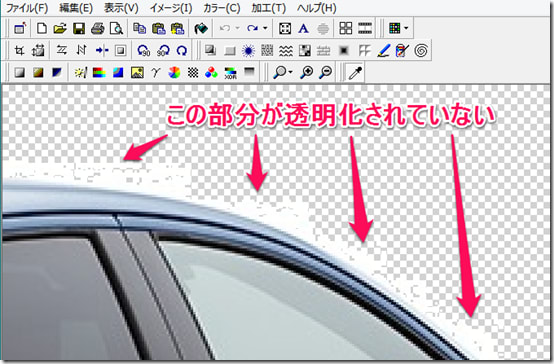
Task: Click the paste-as-composite clipboard icon
Action: (x=178, y=28)
